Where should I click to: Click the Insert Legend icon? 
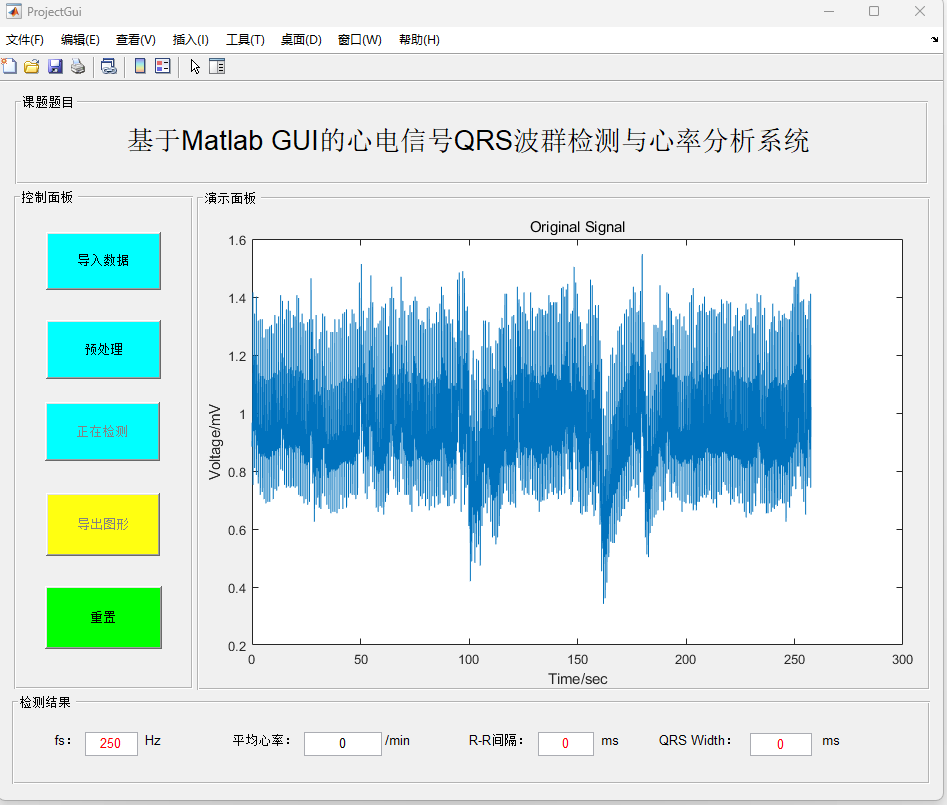163,67
